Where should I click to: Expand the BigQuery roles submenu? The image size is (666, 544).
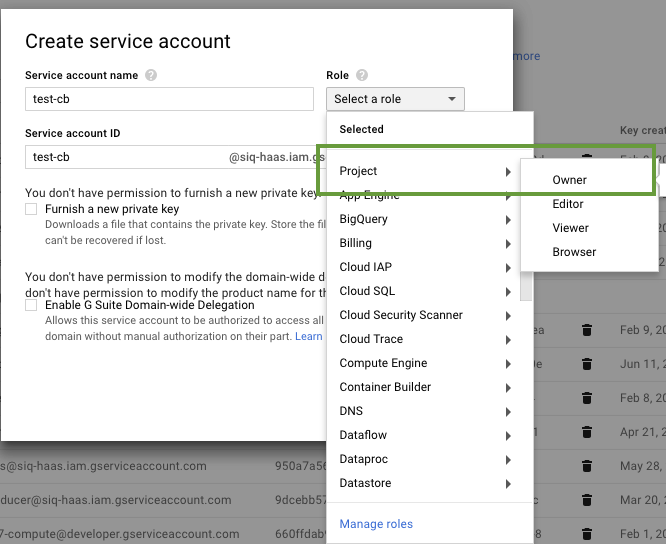(424, 219)
